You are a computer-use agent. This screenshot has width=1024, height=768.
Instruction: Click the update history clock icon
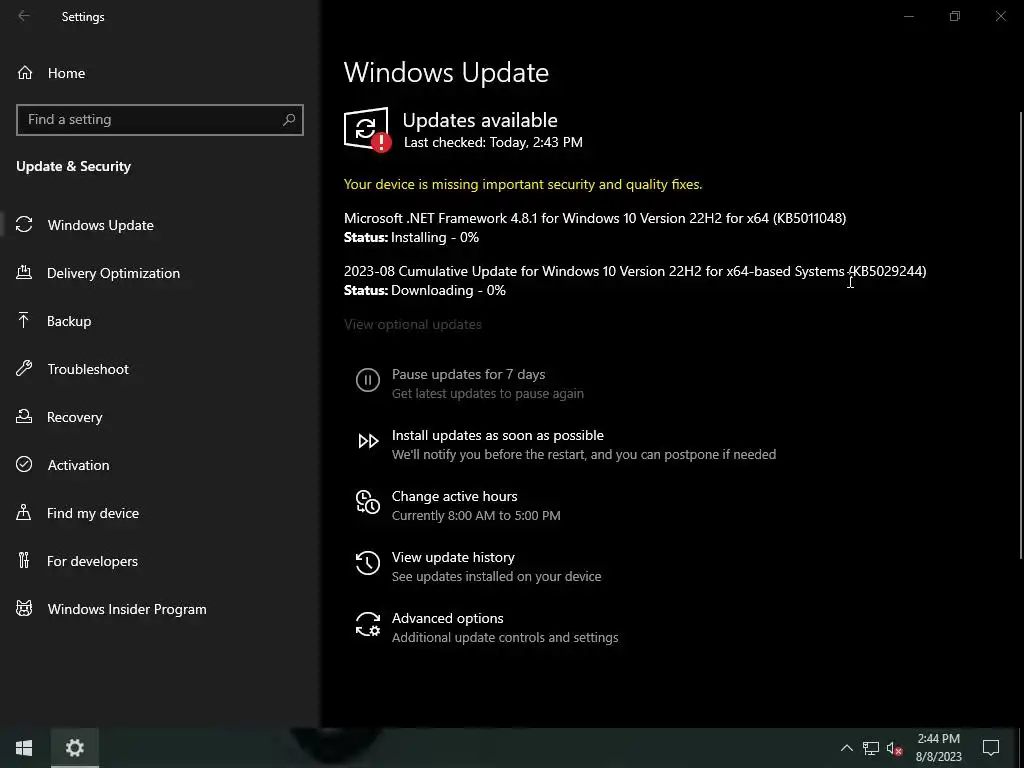coord(368,563)
